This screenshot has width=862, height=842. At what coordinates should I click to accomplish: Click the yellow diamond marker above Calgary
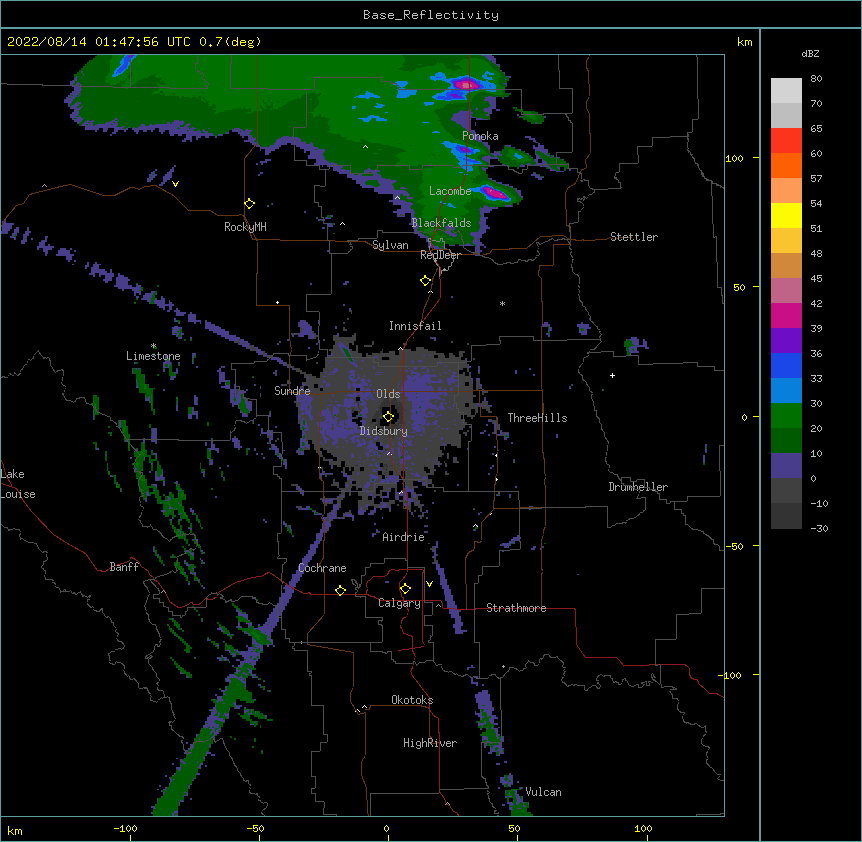tap(405, 589)
